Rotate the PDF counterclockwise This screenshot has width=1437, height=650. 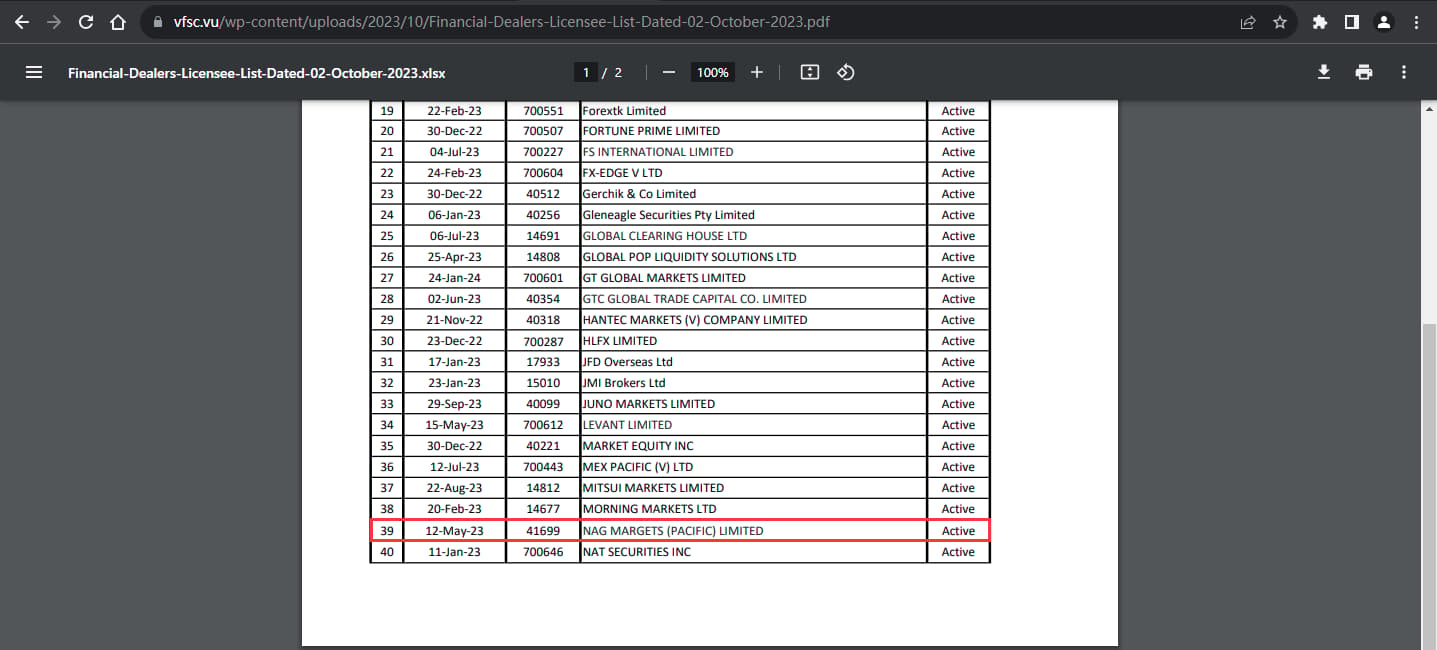tap(846, 73)
